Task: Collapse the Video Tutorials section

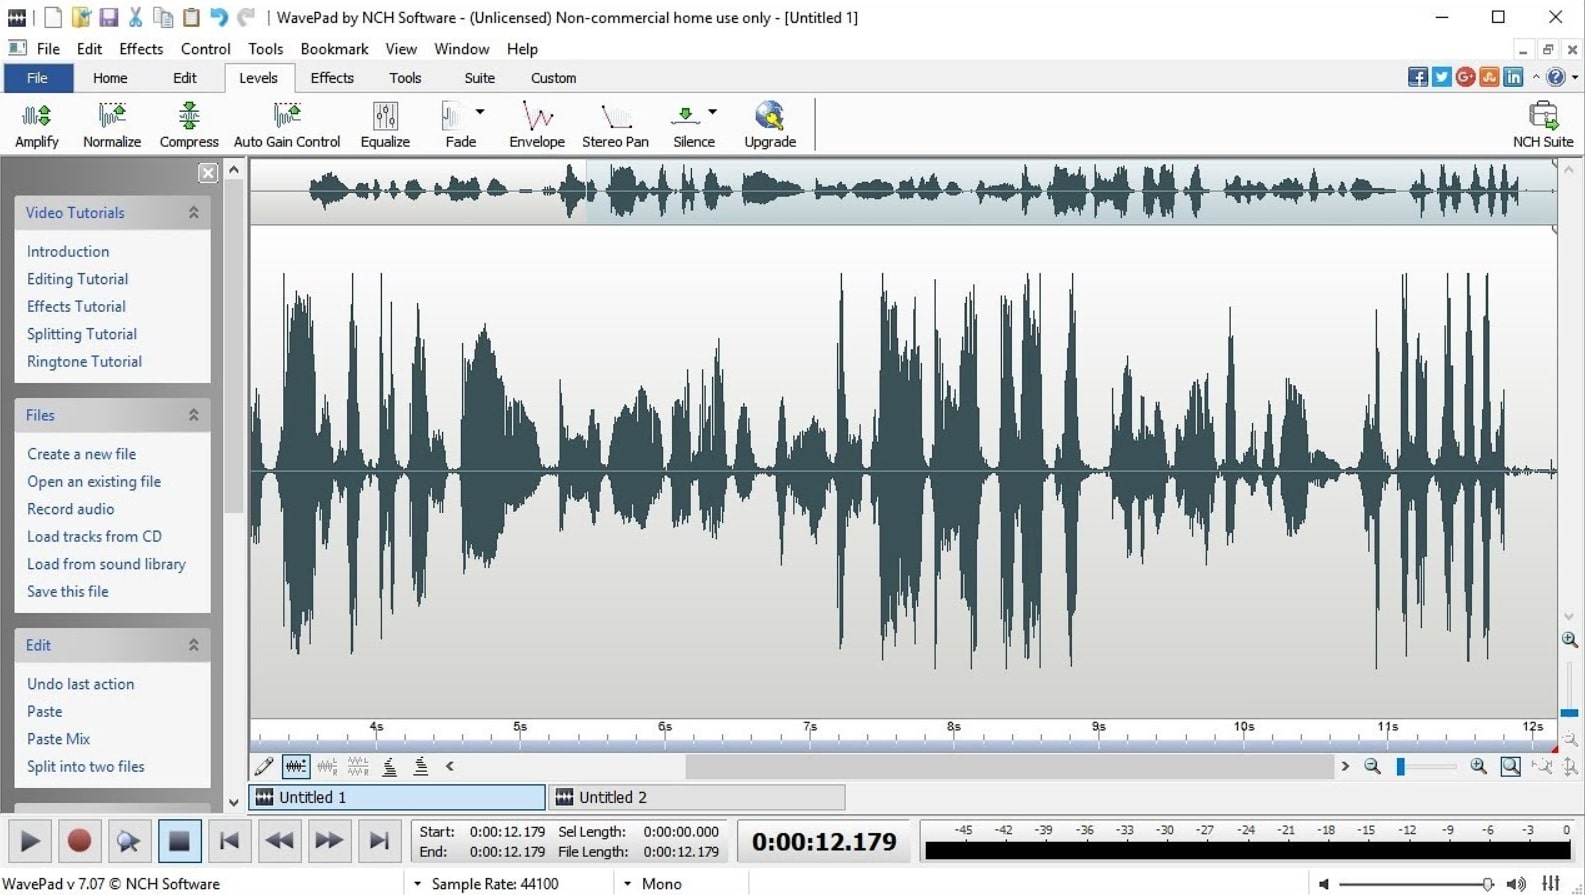Action: click(x=194, y=212)
